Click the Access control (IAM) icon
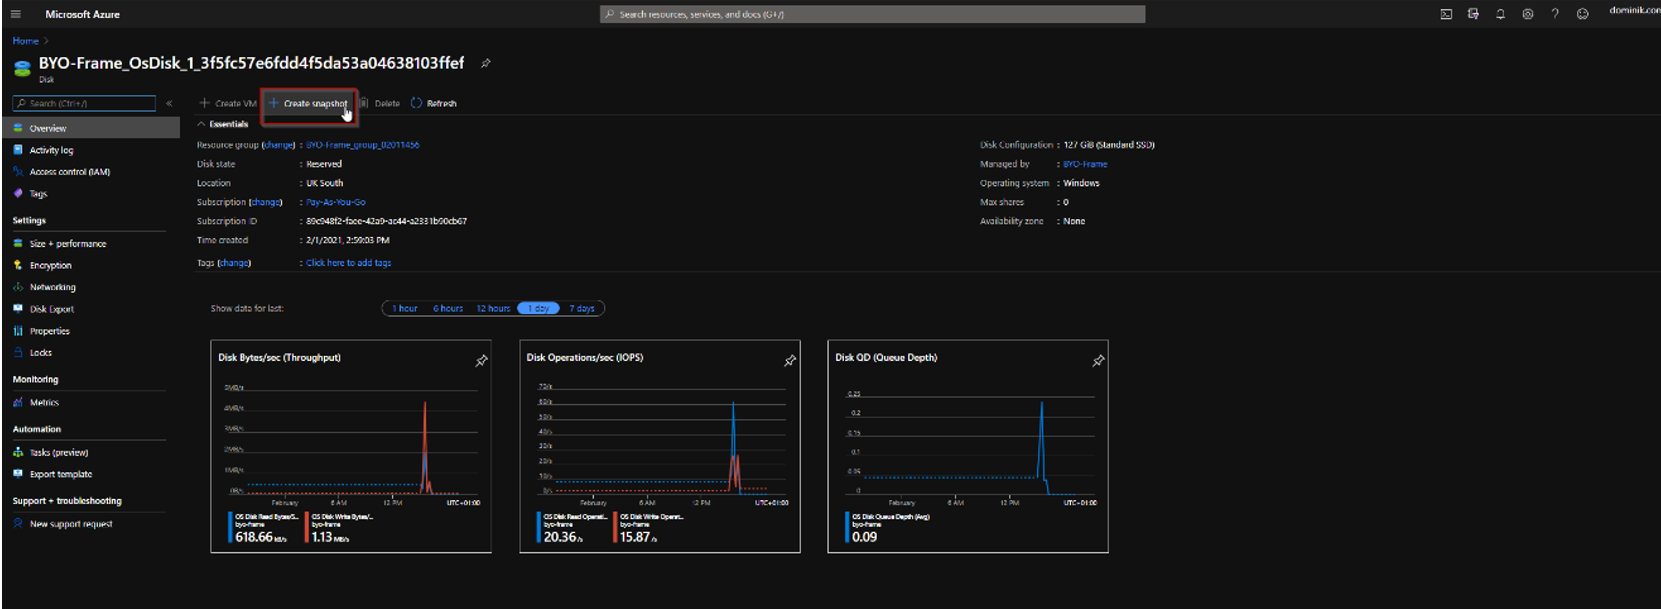1661x609 pixels. tap(18, 172)
